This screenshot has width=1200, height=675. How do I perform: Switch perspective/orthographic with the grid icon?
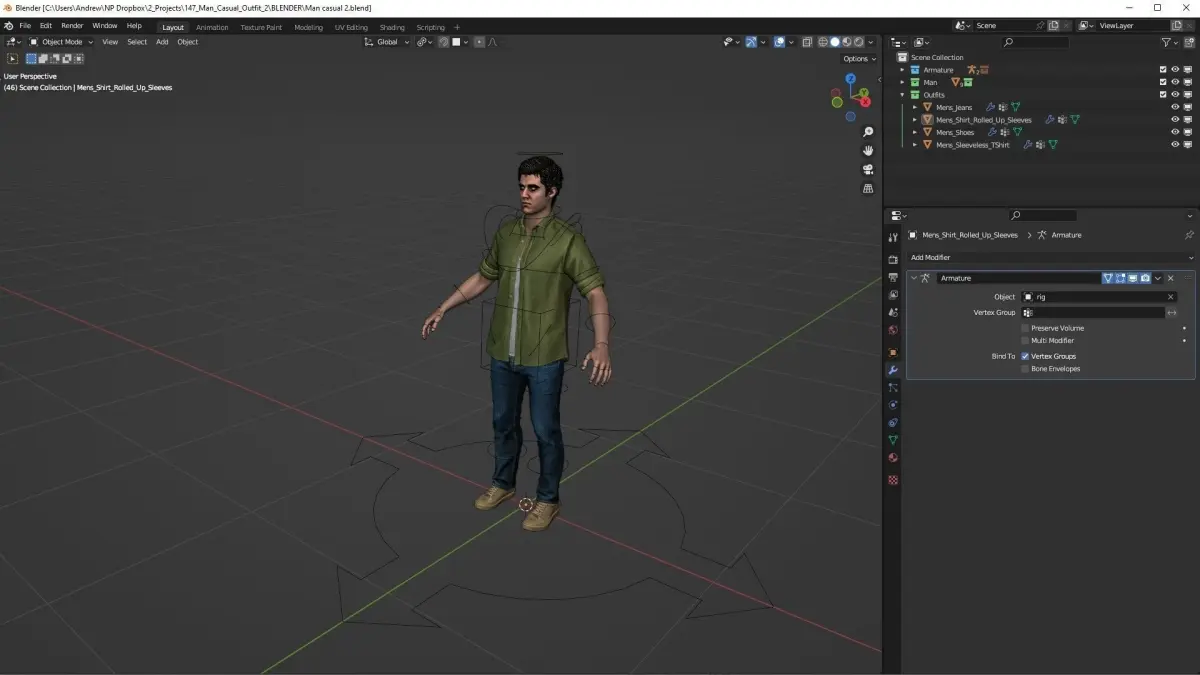pyautogui.click(x=868, y=188)
